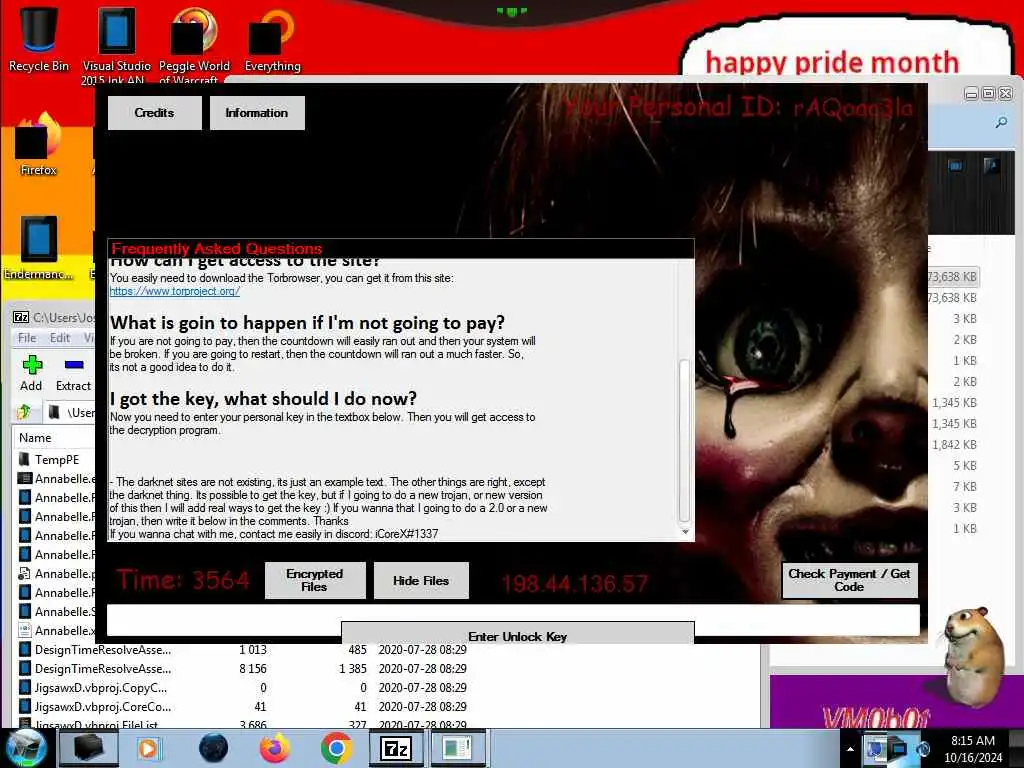Click the 198.44.136.57 IP address text
This screenshot has width=1024, height=768.
coord(575,584)
